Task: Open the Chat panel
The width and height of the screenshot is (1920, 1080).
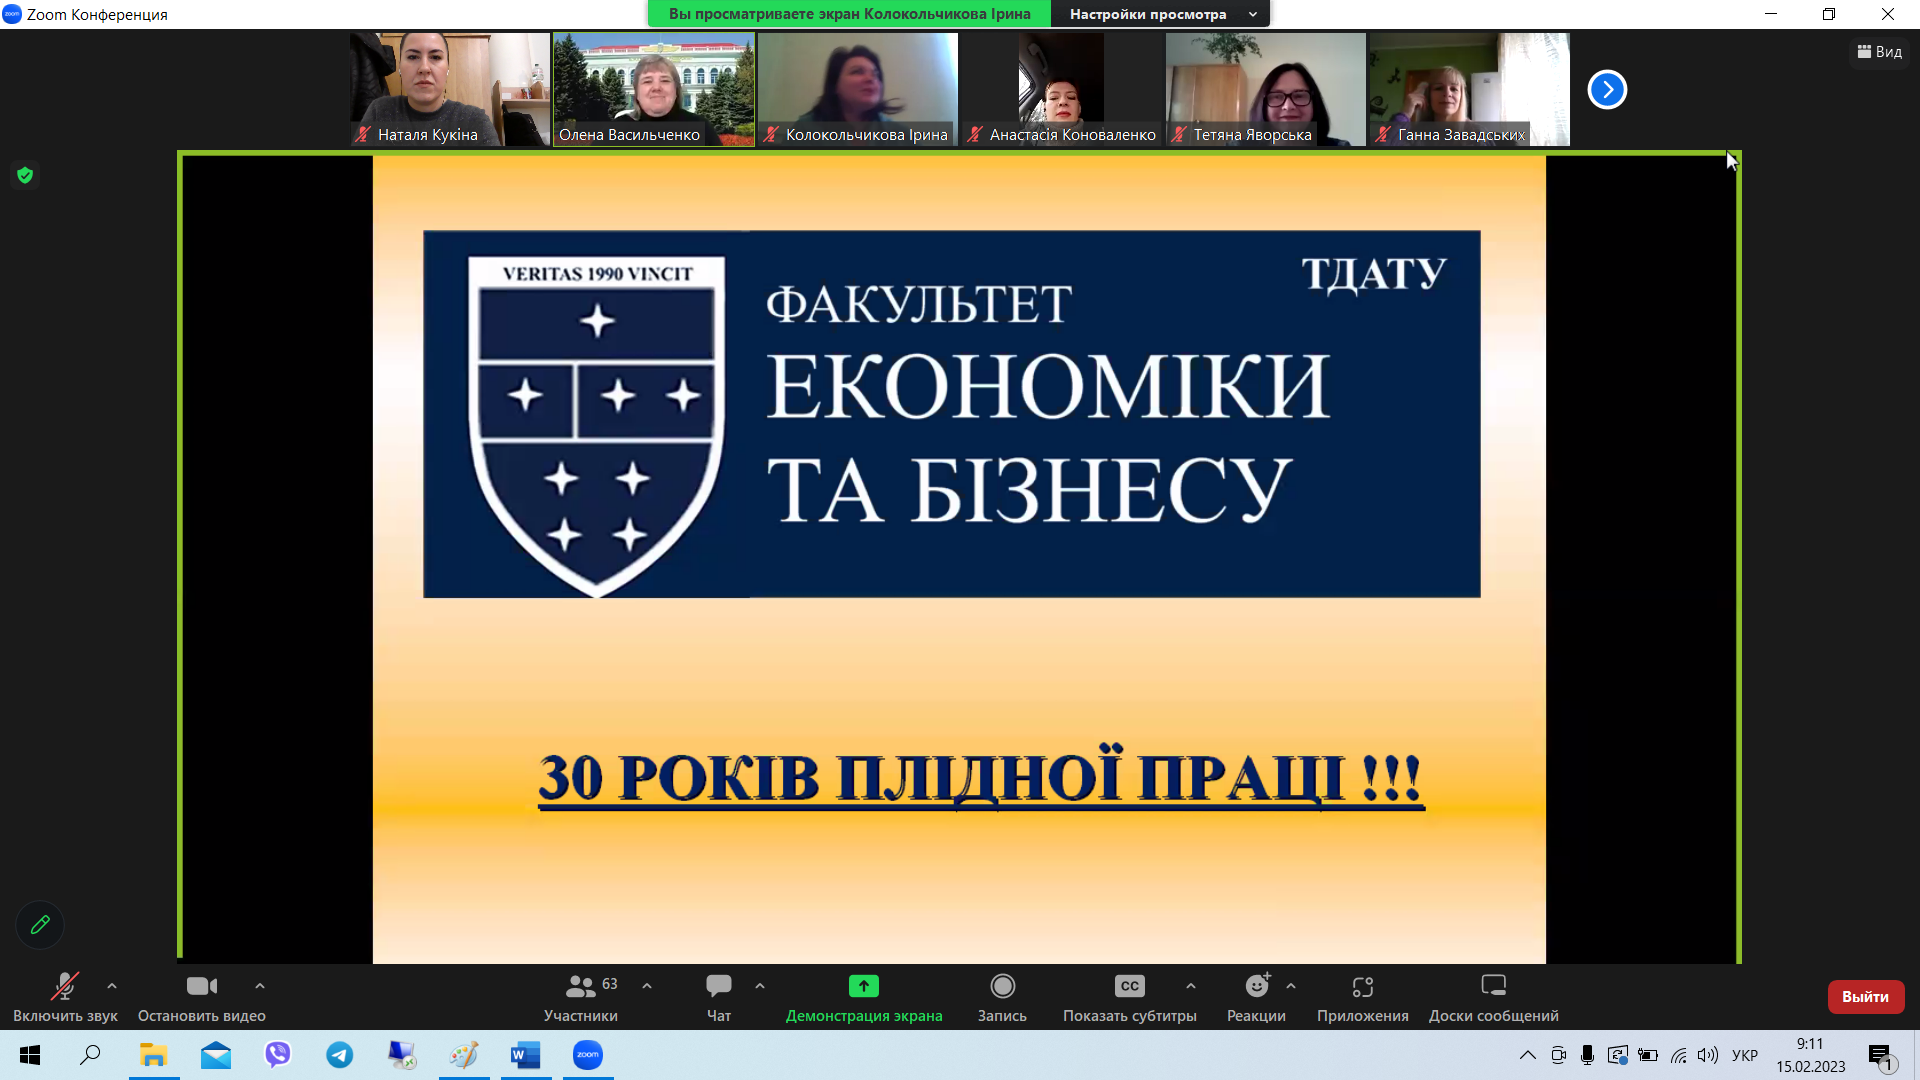Action: [718, 987]
